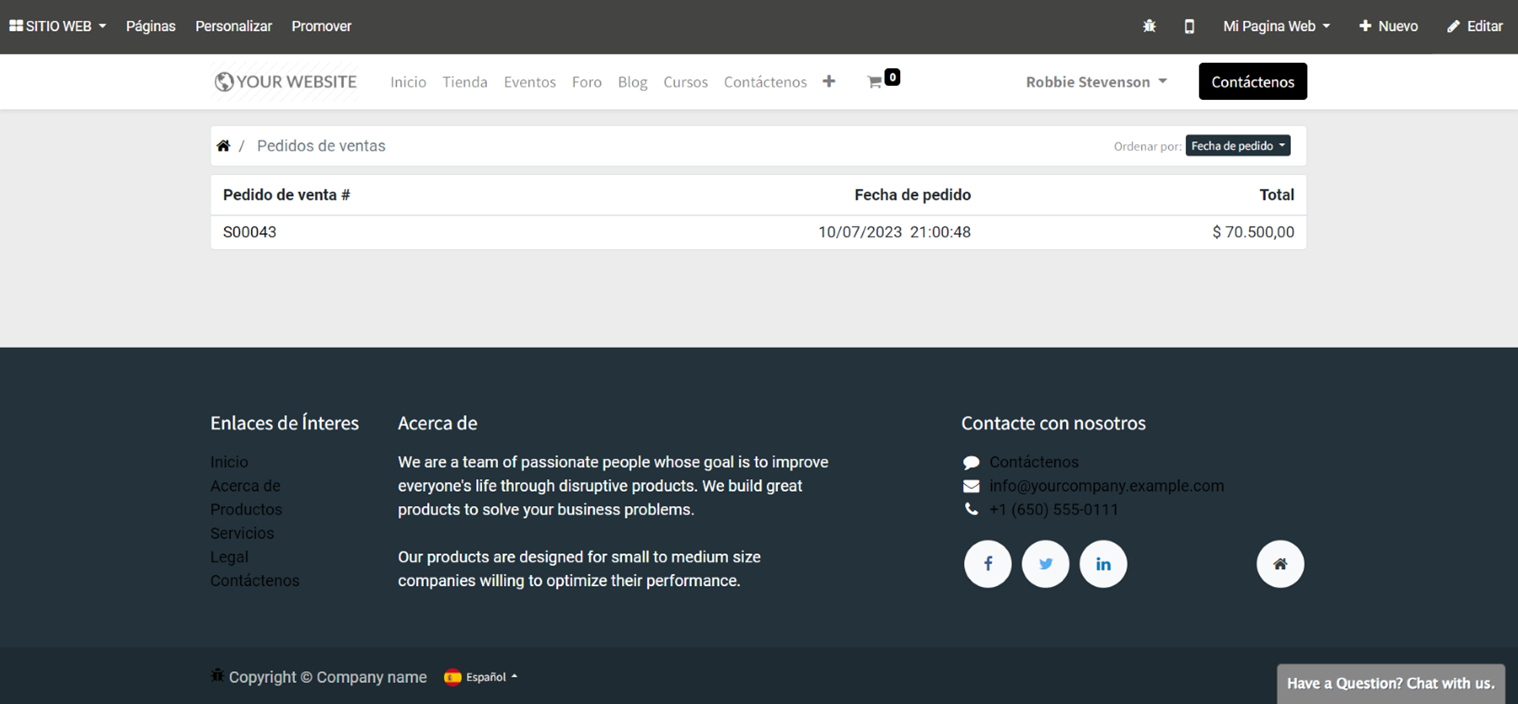Open the shopping cart icon
This screenshot has height=704, width=1518.
pyautogui.click(x=875, y=82)
